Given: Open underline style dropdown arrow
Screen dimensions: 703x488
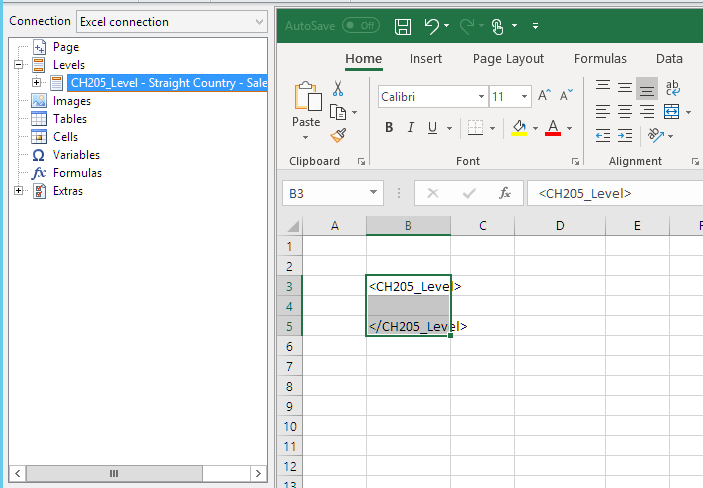Looking at the screenshot, I should (x=449, y=128).
